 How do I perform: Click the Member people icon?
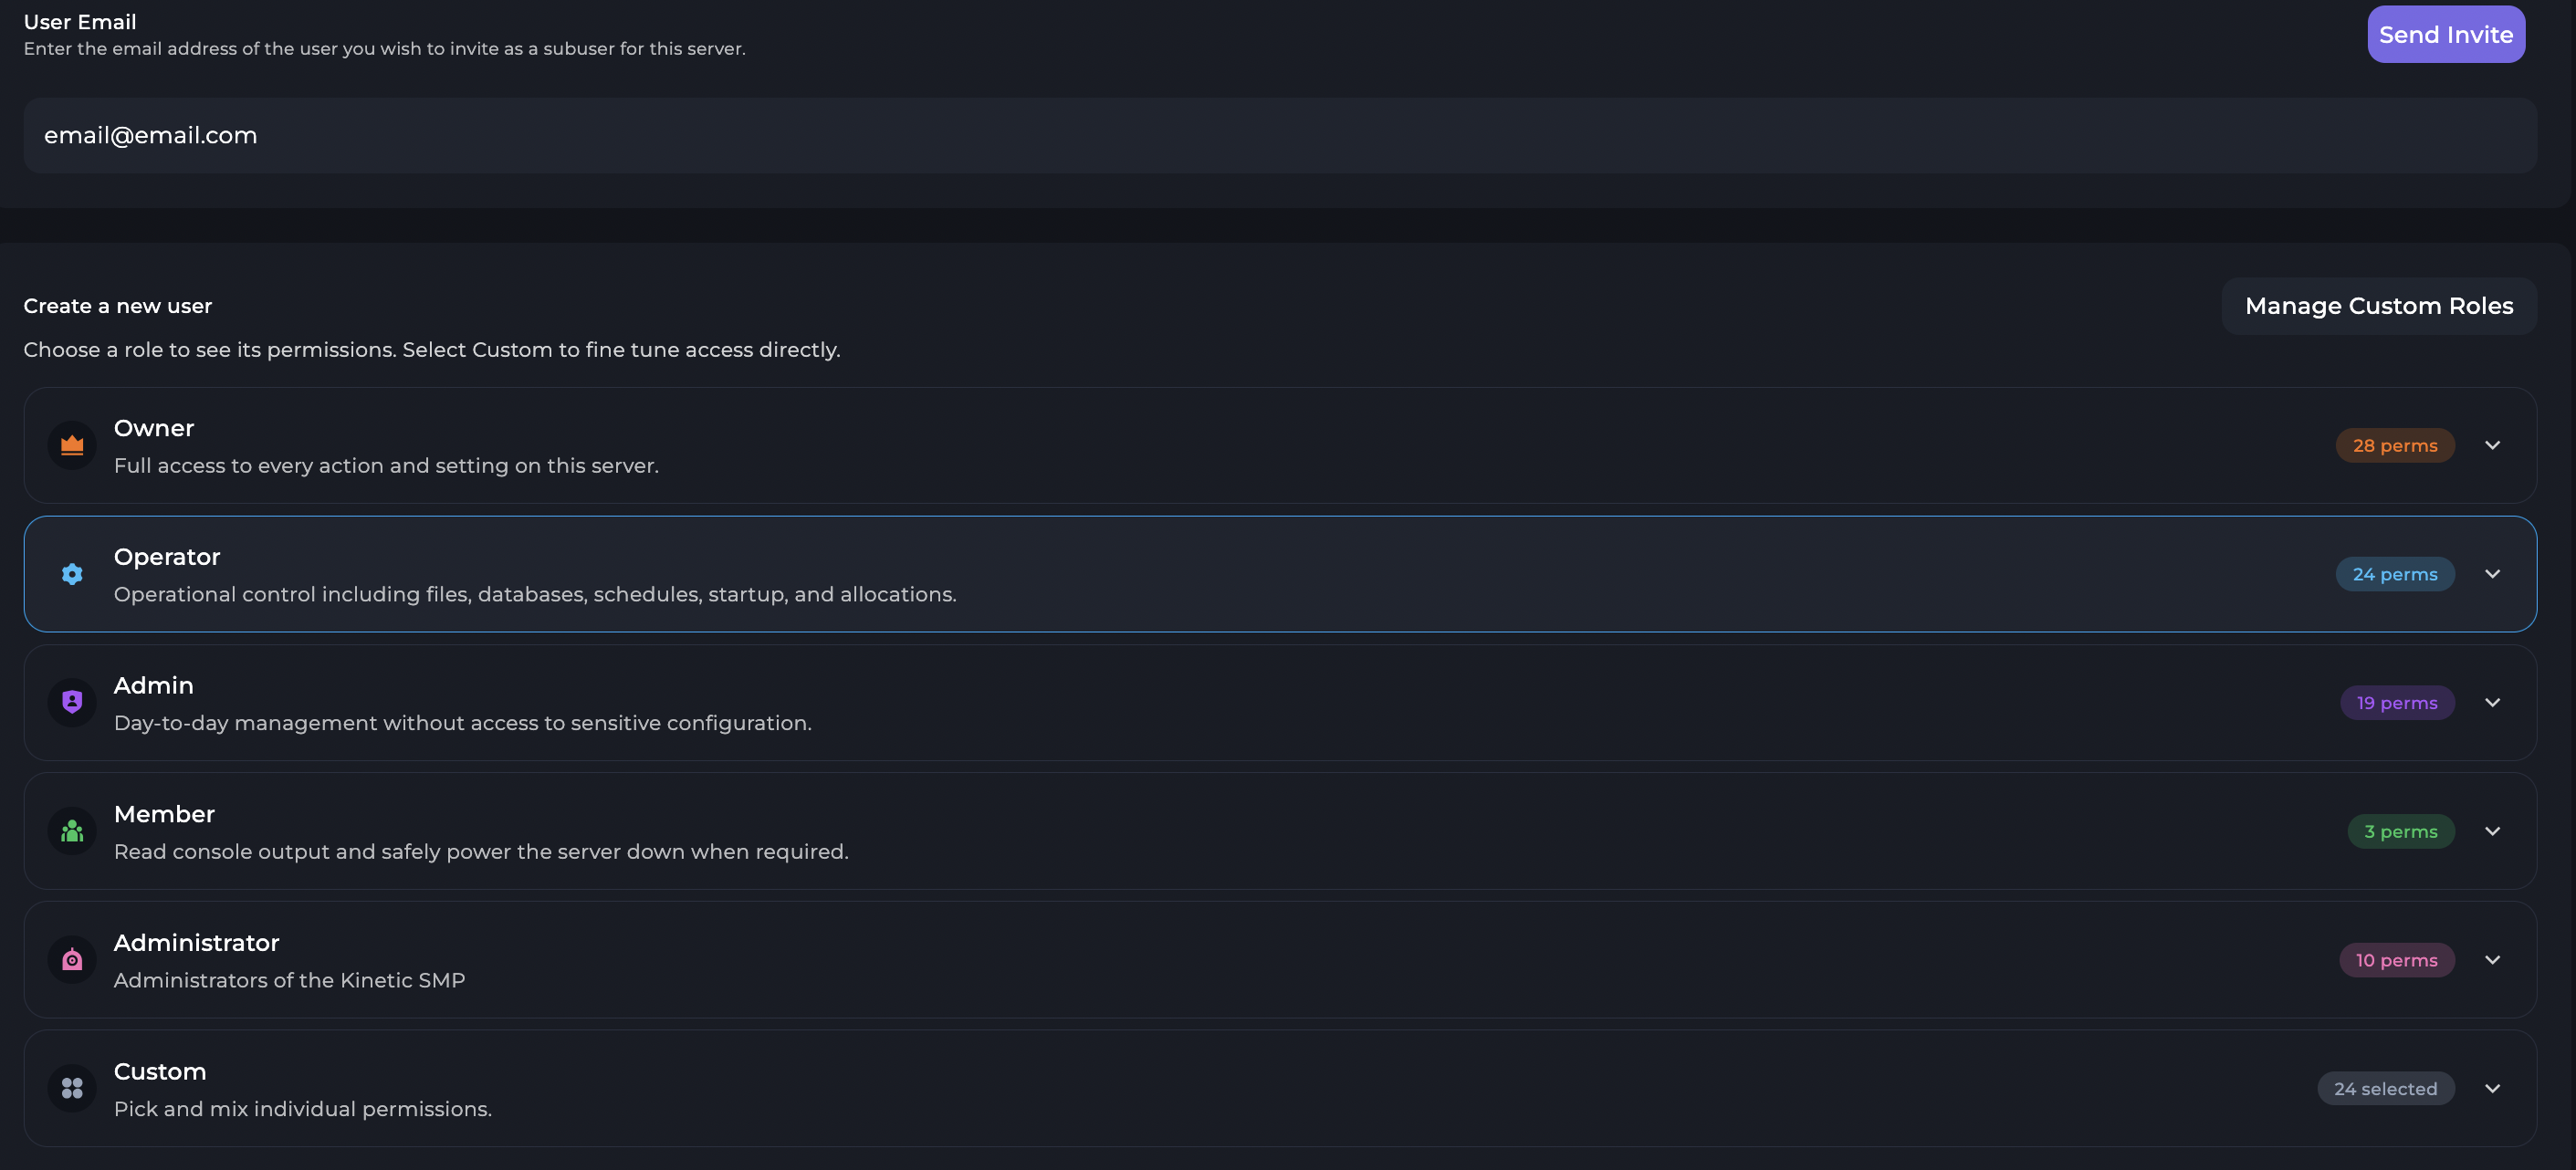[72, 831]
